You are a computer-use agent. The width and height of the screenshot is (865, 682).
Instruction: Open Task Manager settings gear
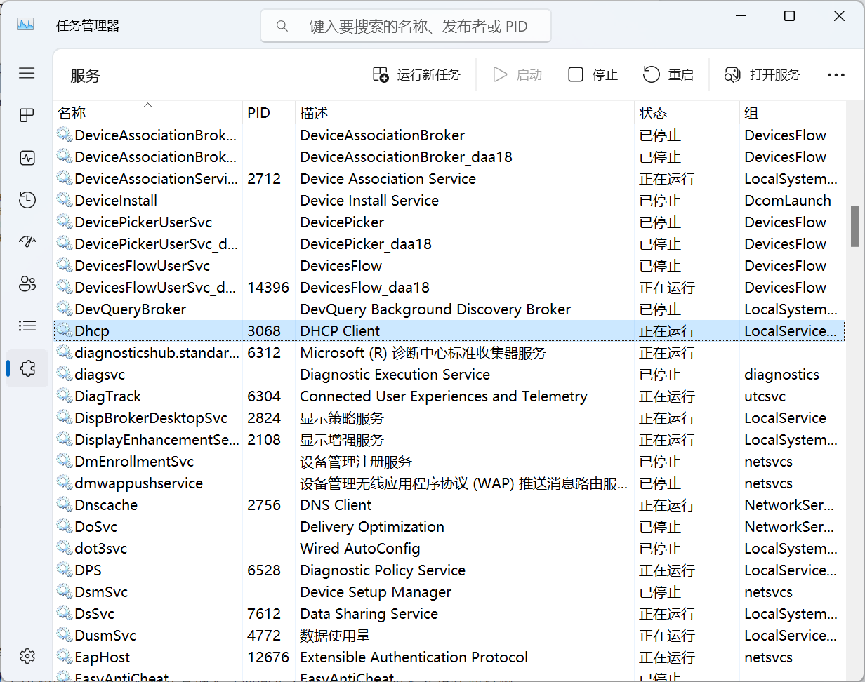(27, 656)
